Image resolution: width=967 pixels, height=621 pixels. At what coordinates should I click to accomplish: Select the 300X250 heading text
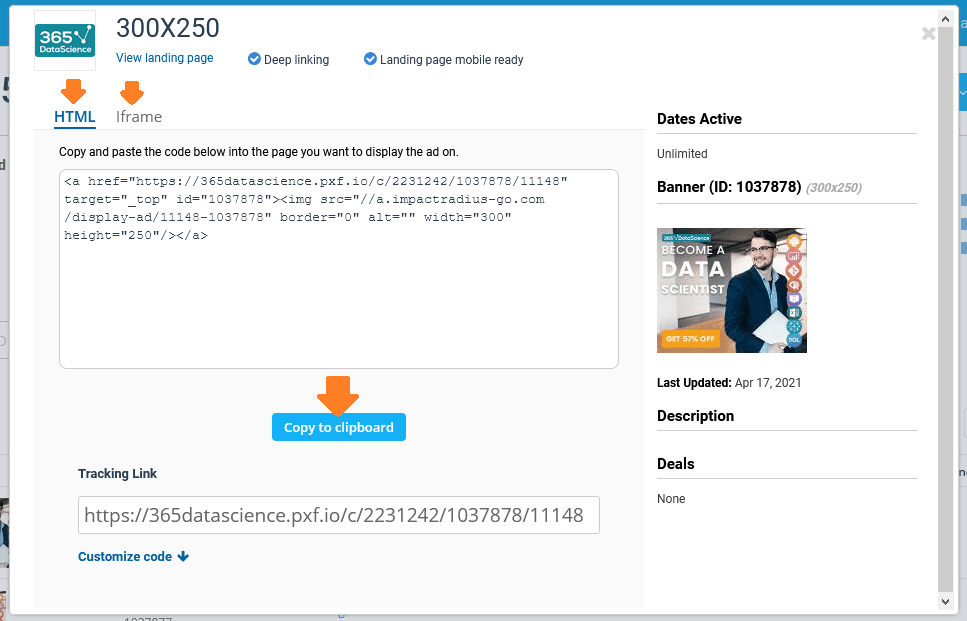click(168, 28)
